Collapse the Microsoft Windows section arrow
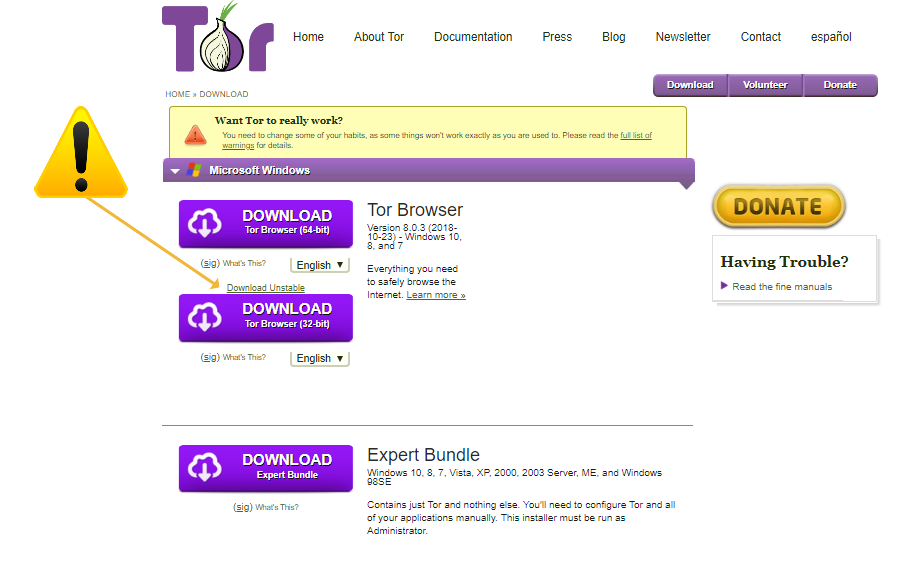Image resolution: width=901 pixels, height=571 pixels. (x=175, y=171)
